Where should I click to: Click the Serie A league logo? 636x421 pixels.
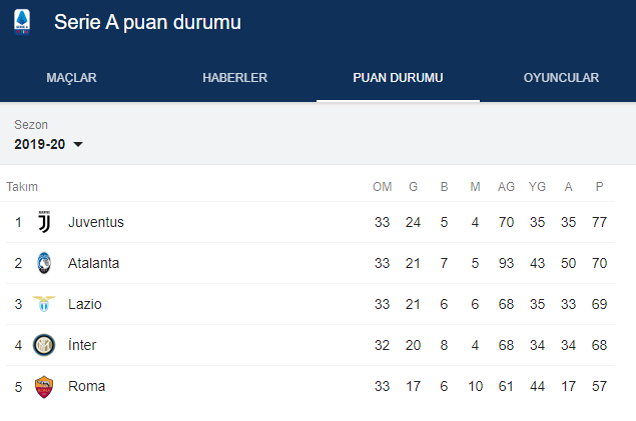[x=22, y=22]
